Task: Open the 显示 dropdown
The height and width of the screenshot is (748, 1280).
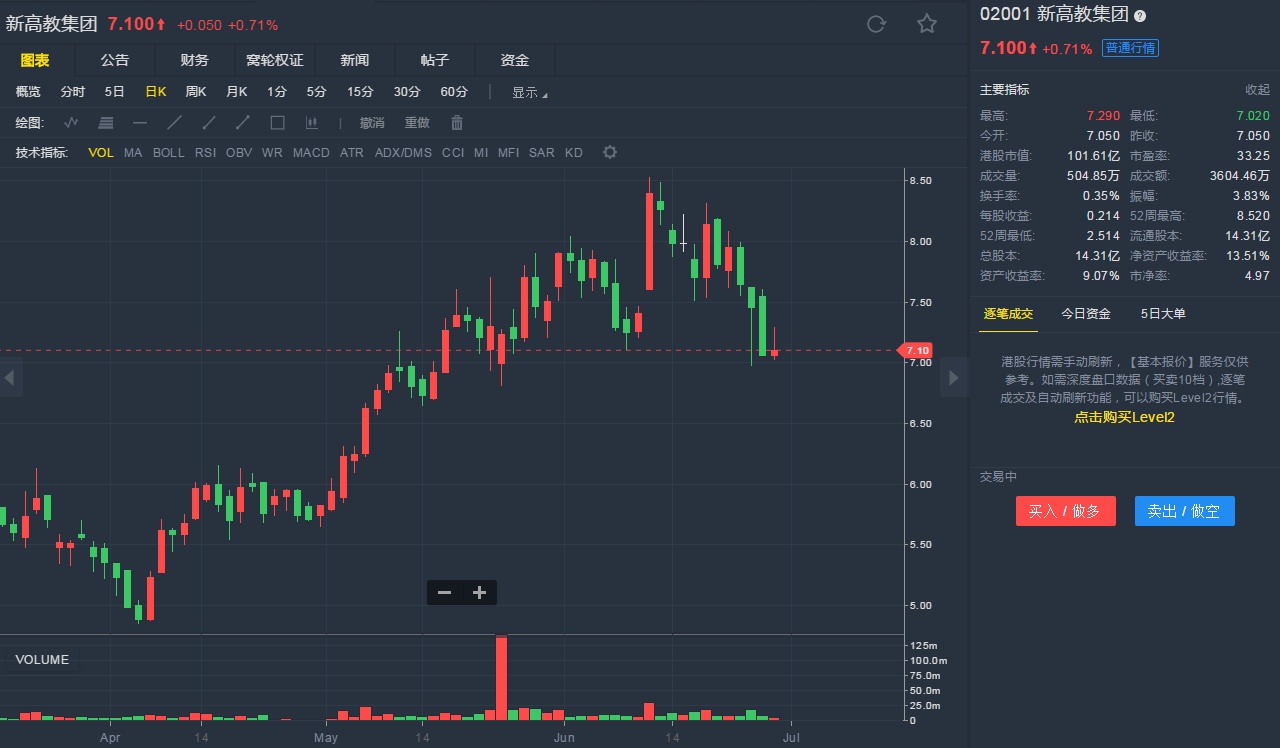Action: pos(529,93)
